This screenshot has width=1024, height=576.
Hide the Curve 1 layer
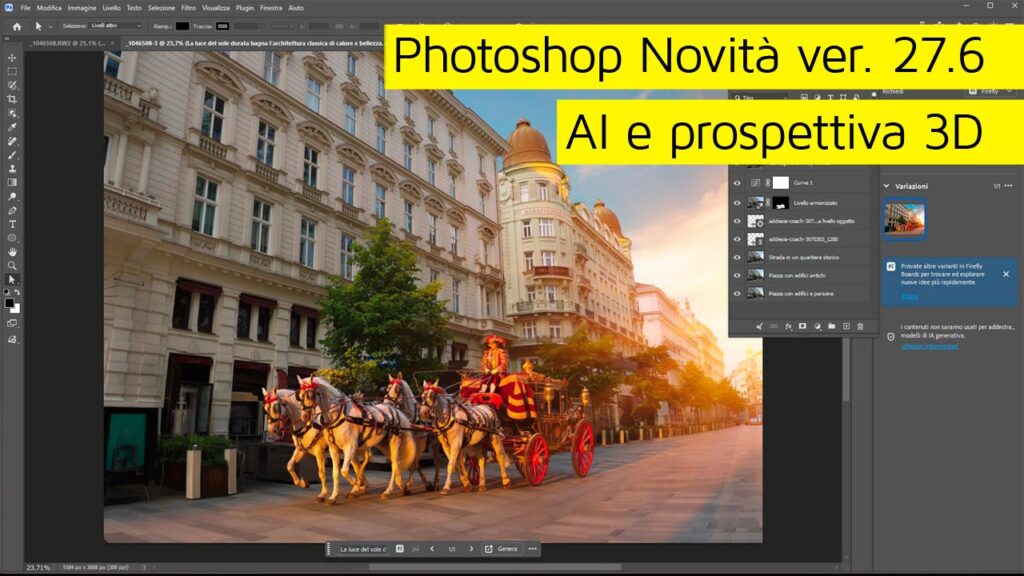(737, 184)
